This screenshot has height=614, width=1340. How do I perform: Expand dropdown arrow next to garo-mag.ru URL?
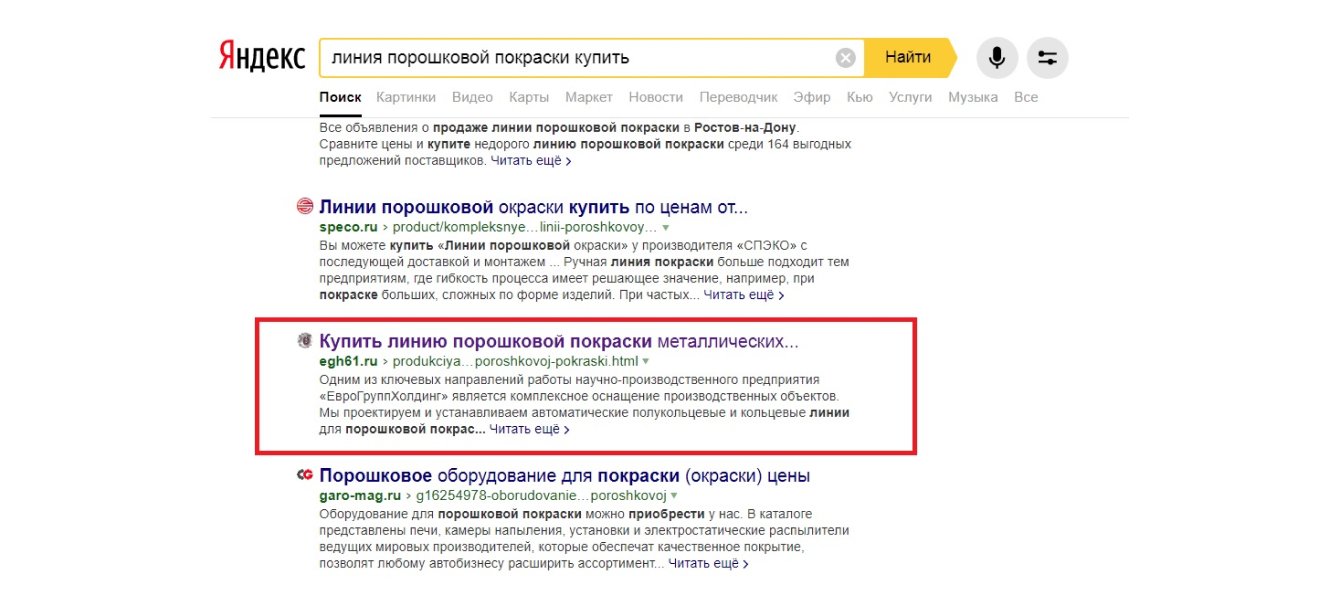(674, 496)
